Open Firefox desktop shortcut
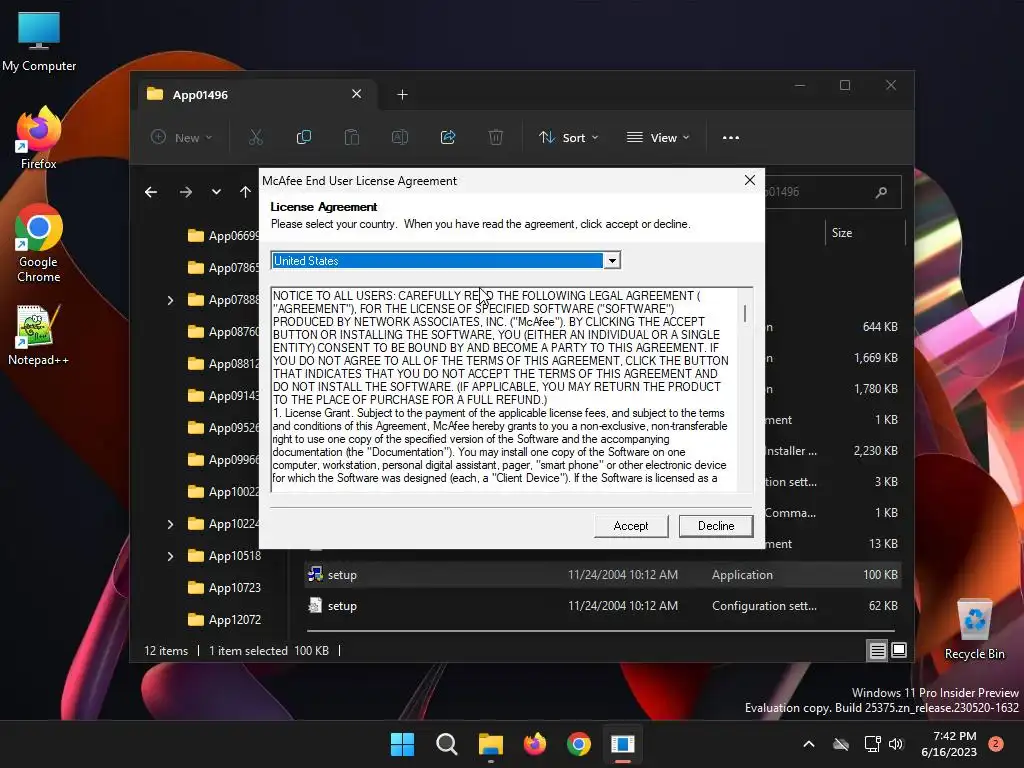The height and width of the screenshot is (768, 1024). [39, 138]
